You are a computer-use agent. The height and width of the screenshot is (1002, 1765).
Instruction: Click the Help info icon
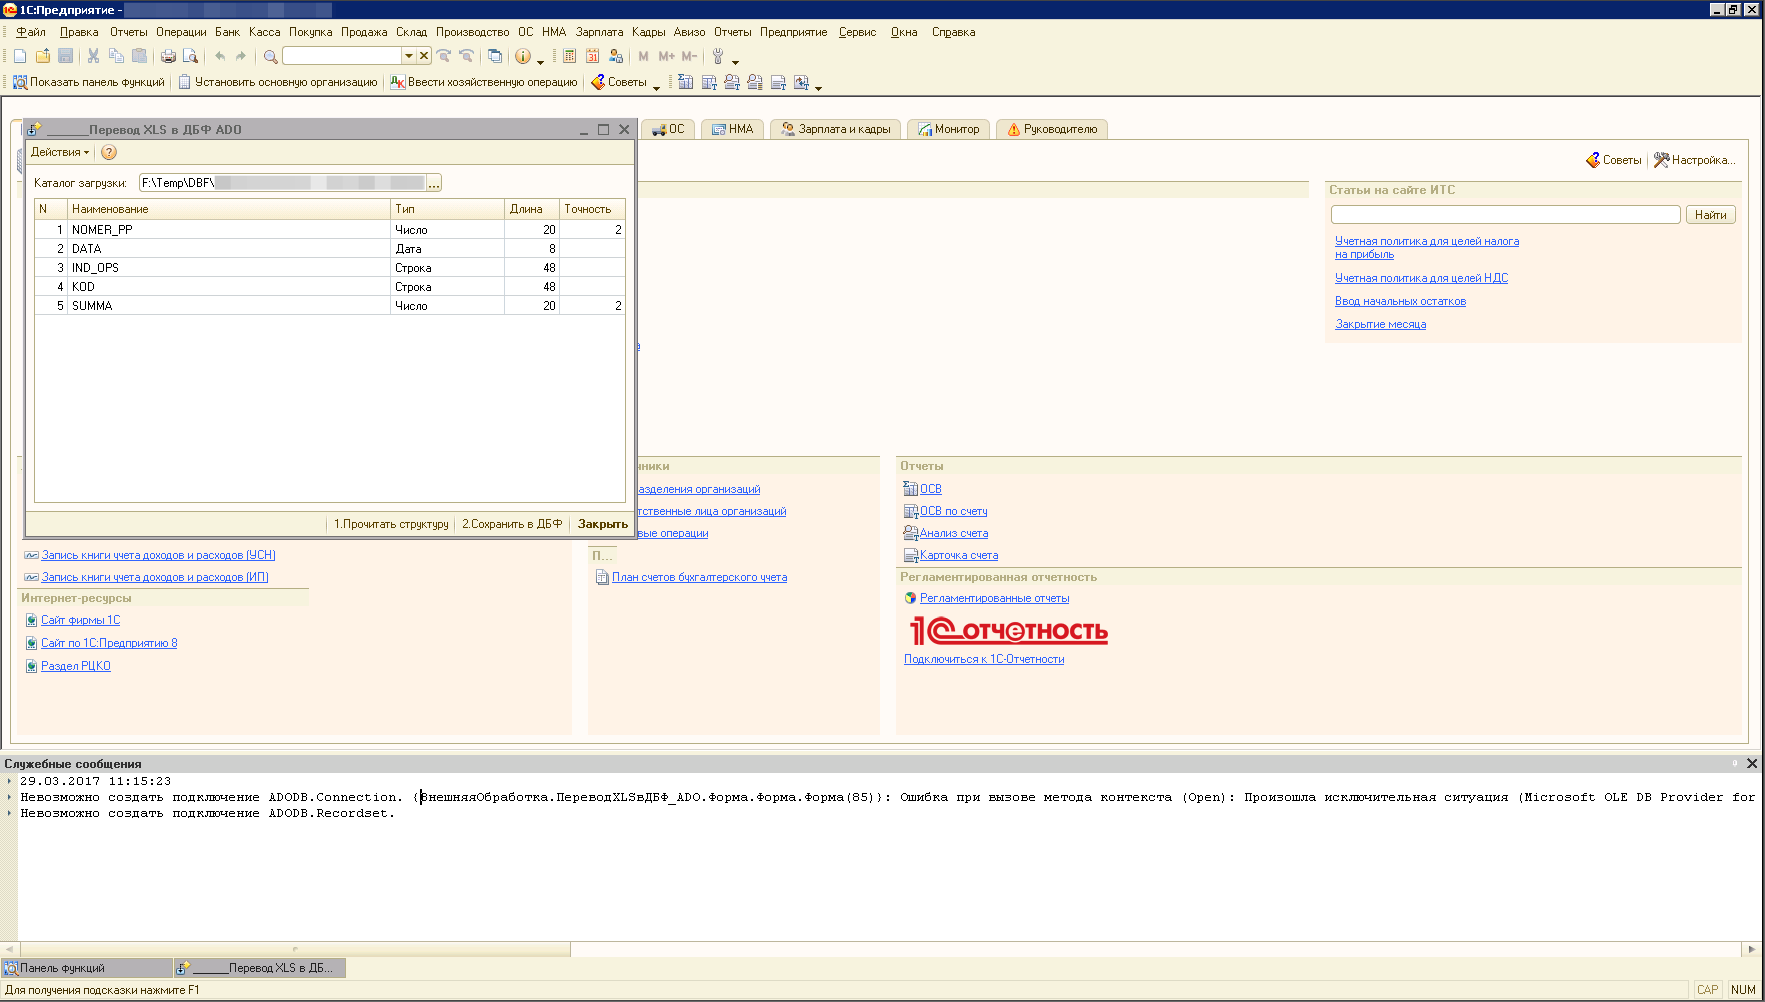pyautogui.click(x=522, y=56)
